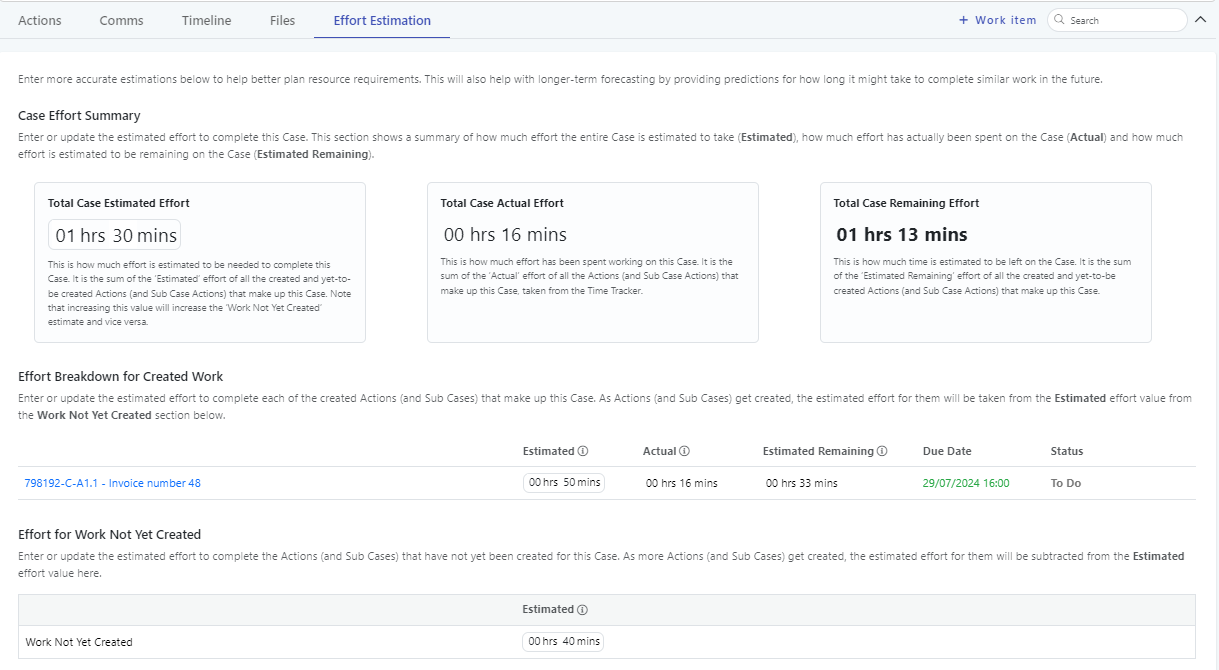Click Estimated info icon in Work Not Yet Created
The width and height of the screenshot is (1219, 670).
tap(582, 610)
